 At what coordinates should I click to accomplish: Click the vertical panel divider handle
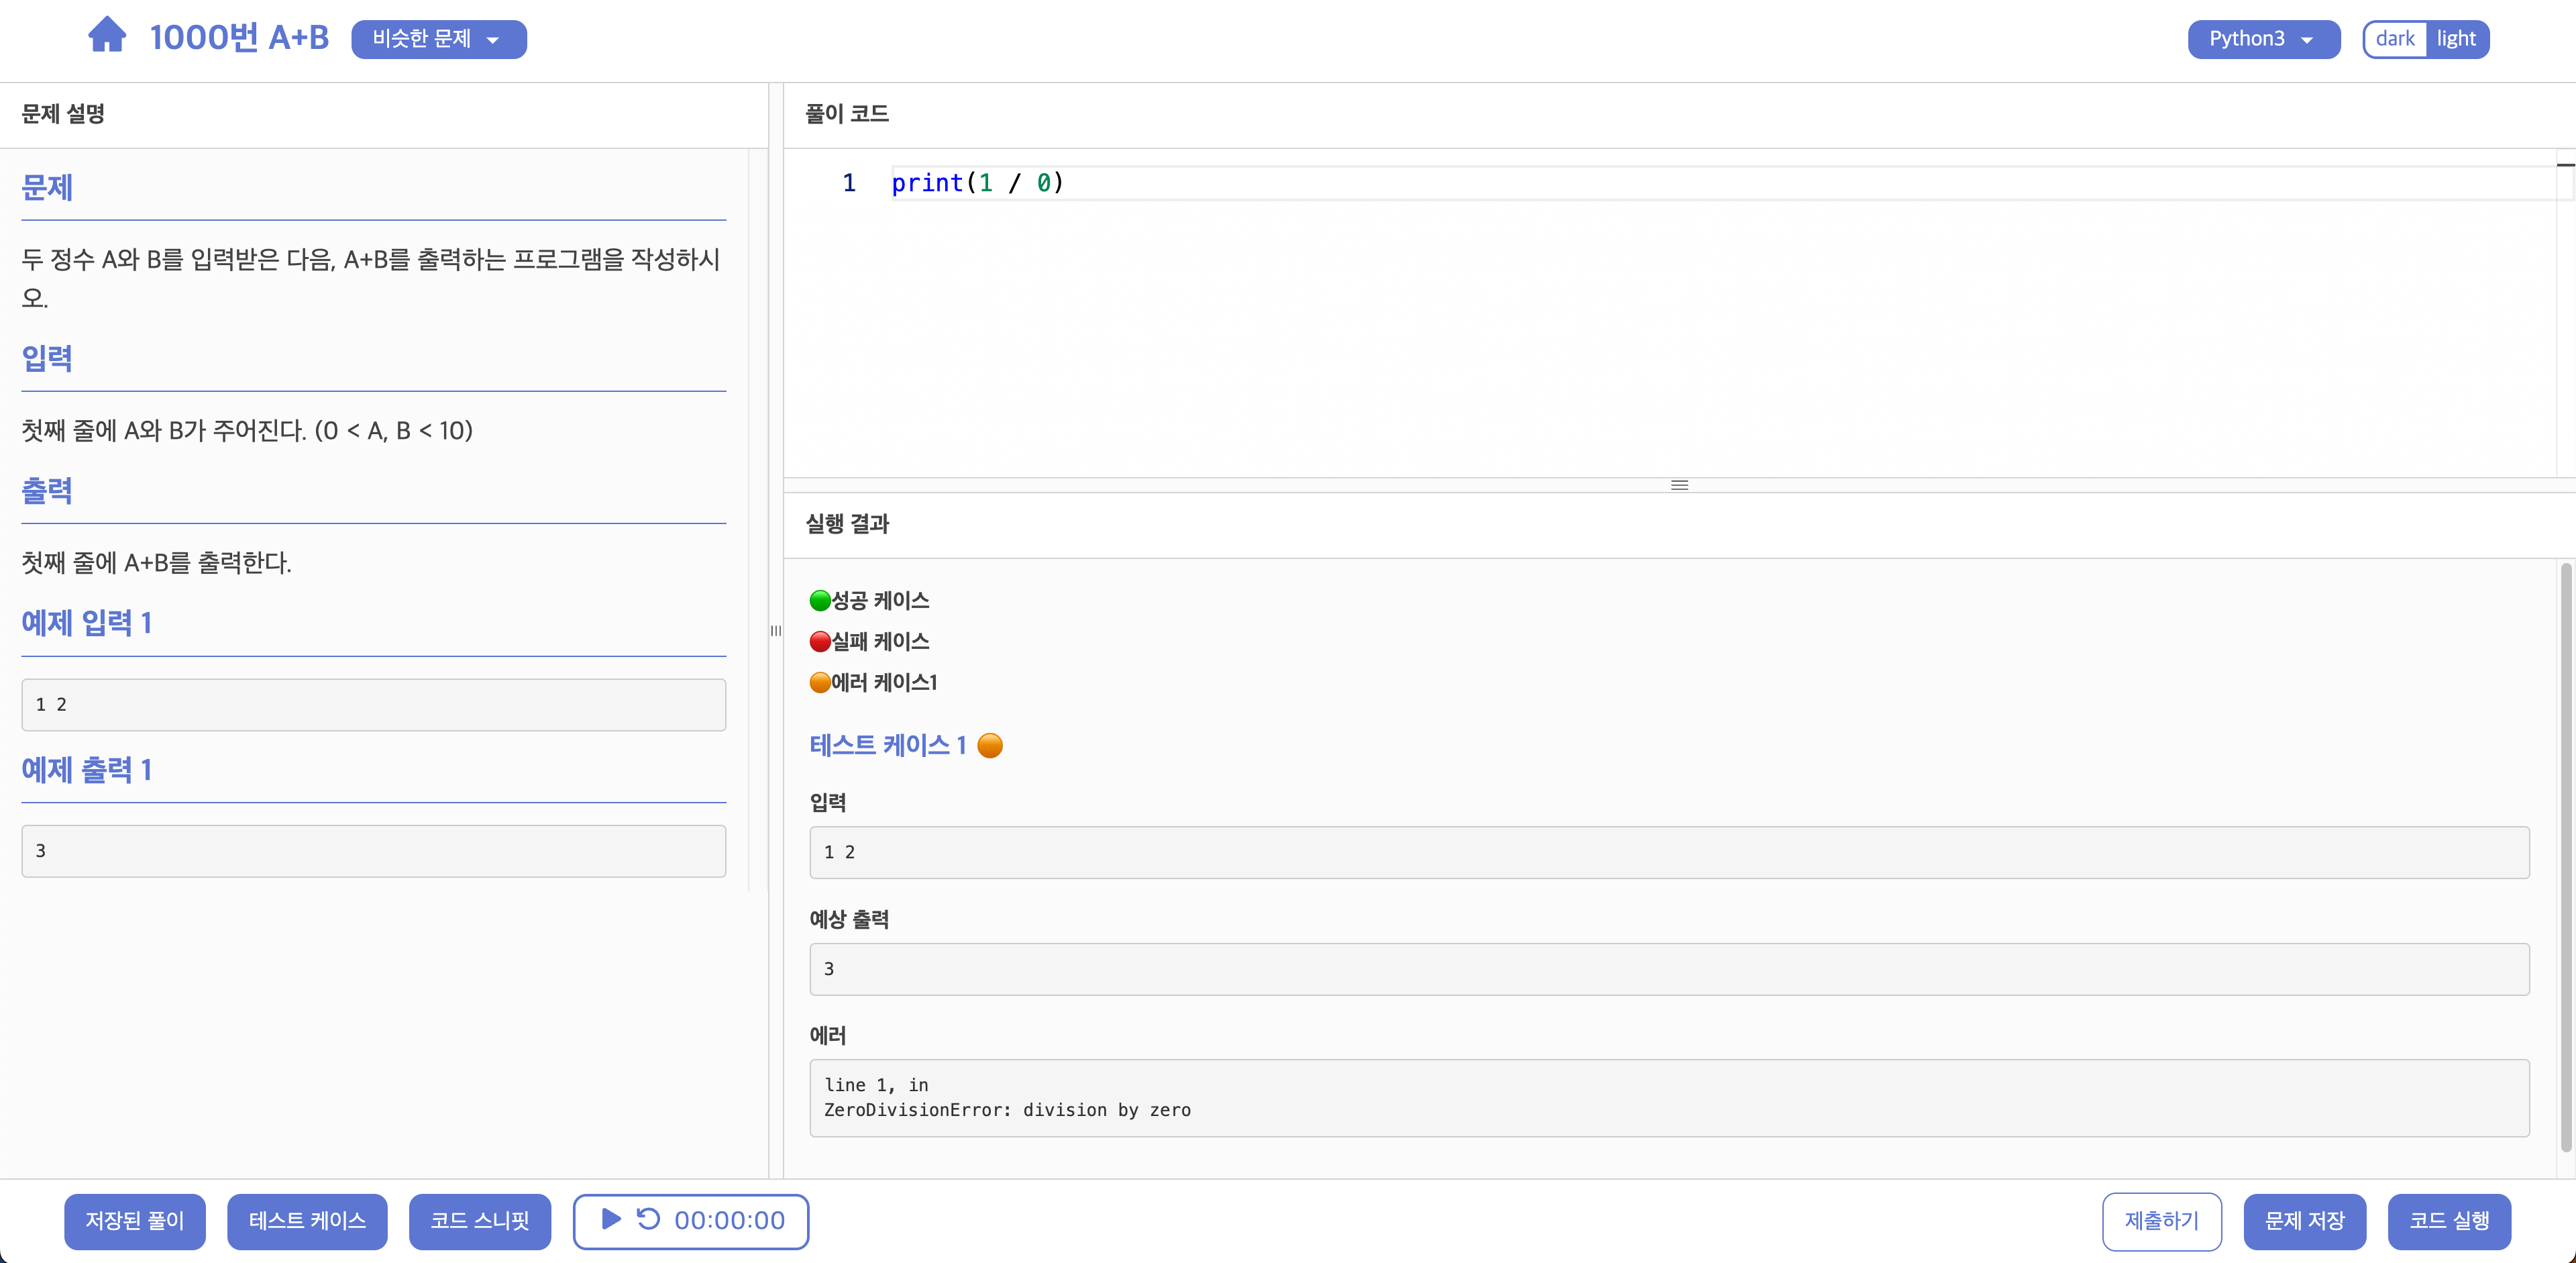(776, 631)
